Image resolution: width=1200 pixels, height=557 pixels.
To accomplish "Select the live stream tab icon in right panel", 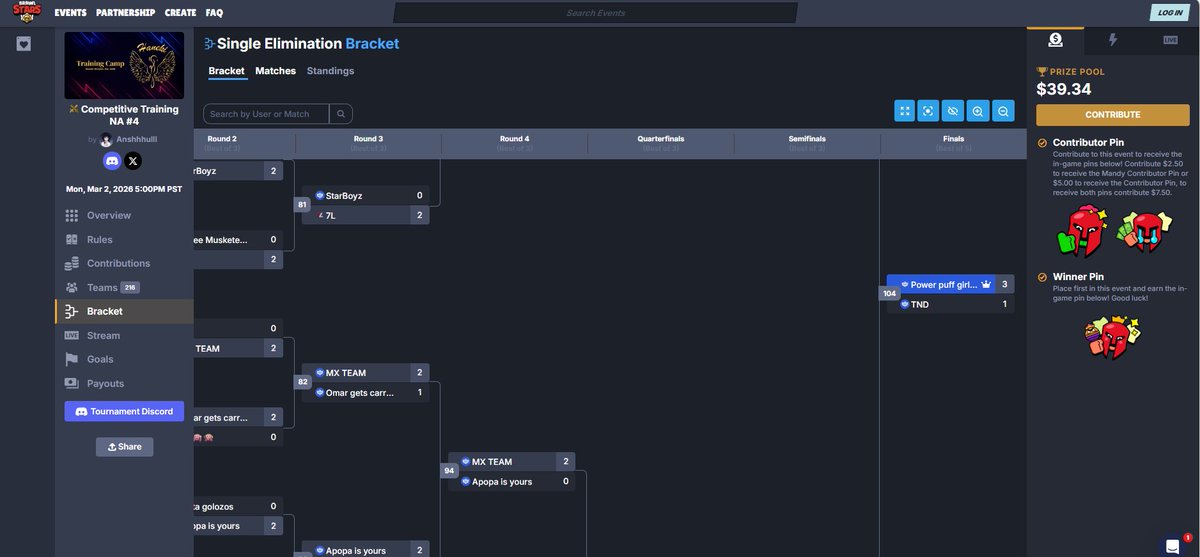I will click(1170, 40).
